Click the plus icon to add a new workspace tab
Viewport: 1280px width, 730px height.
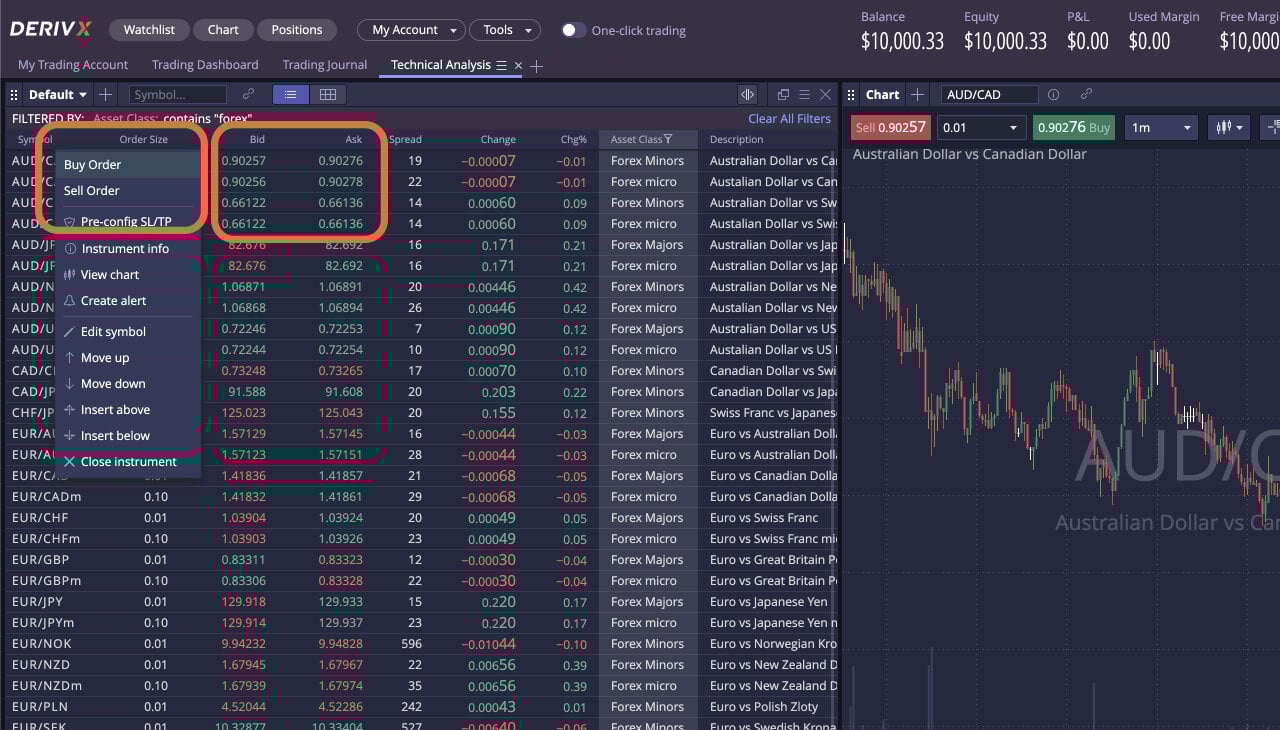point(536,66)
